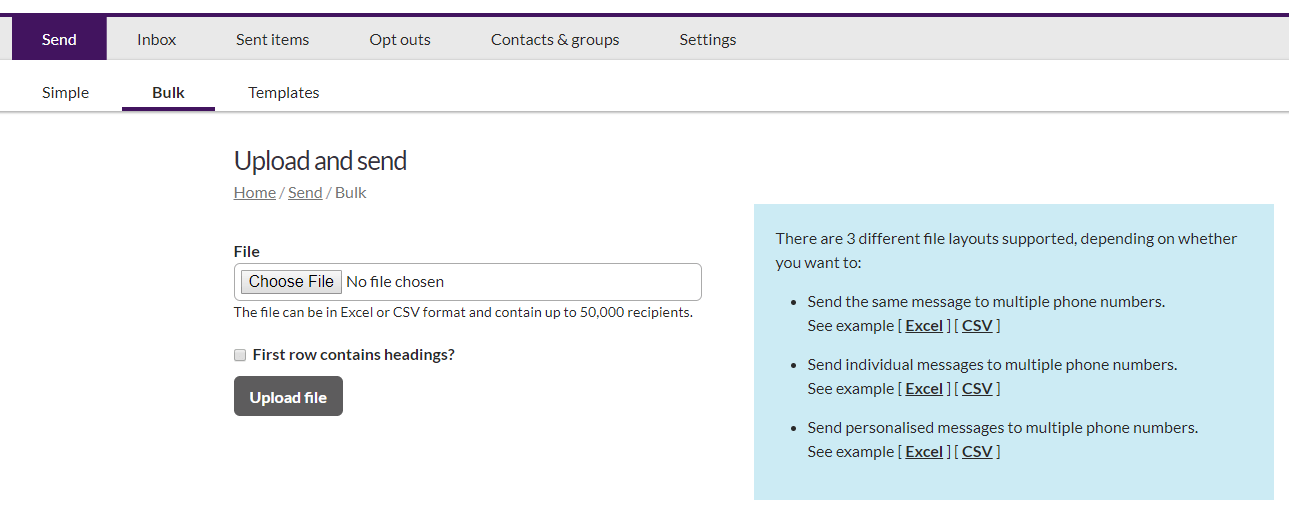
Task: Open CSV example for individual messages layout
Action: pyautogui.click(x=977, y=389)
